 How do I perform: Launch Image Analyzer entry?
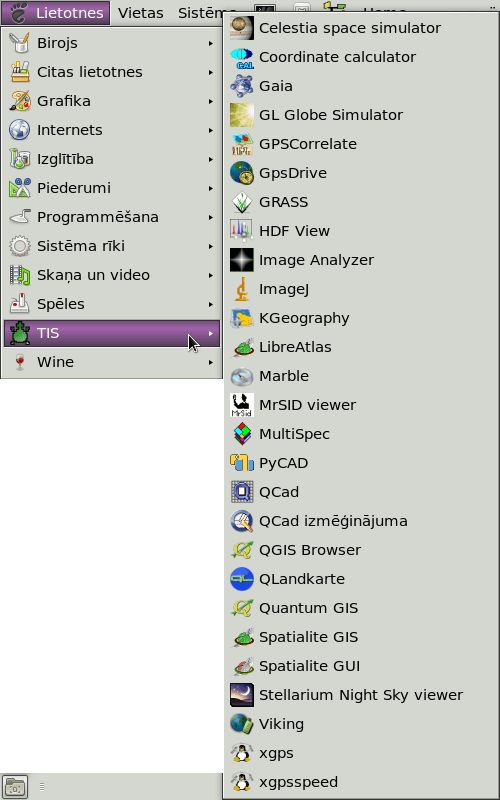[361, 260]
